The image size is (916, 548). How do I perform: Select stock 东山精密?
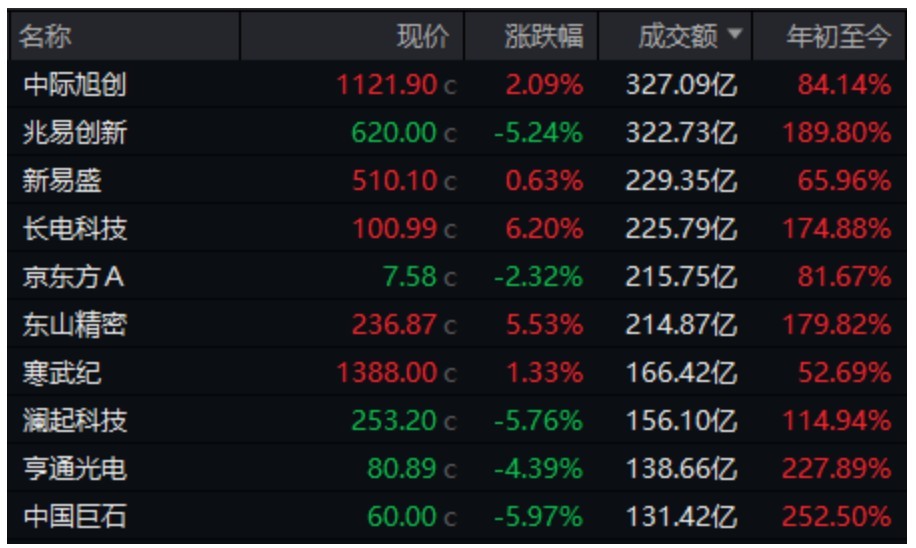click(75, 324)
